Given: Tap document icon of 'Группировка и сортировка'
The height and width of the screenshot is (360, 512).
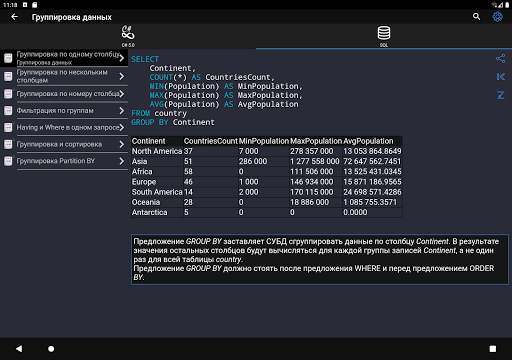Looking at the screenshot, I should 8,144.
